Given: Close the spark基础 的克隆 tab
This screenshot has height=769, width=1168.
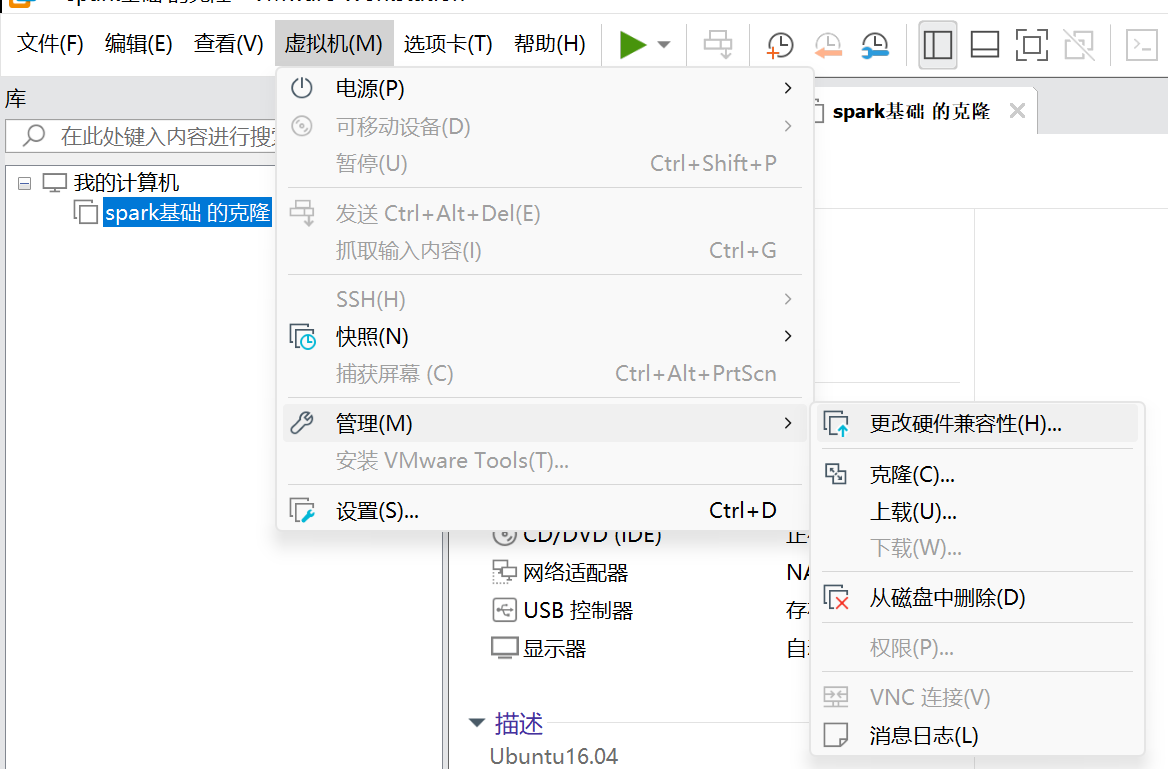Looking at the screenshot, I should tap(1017, 111).
